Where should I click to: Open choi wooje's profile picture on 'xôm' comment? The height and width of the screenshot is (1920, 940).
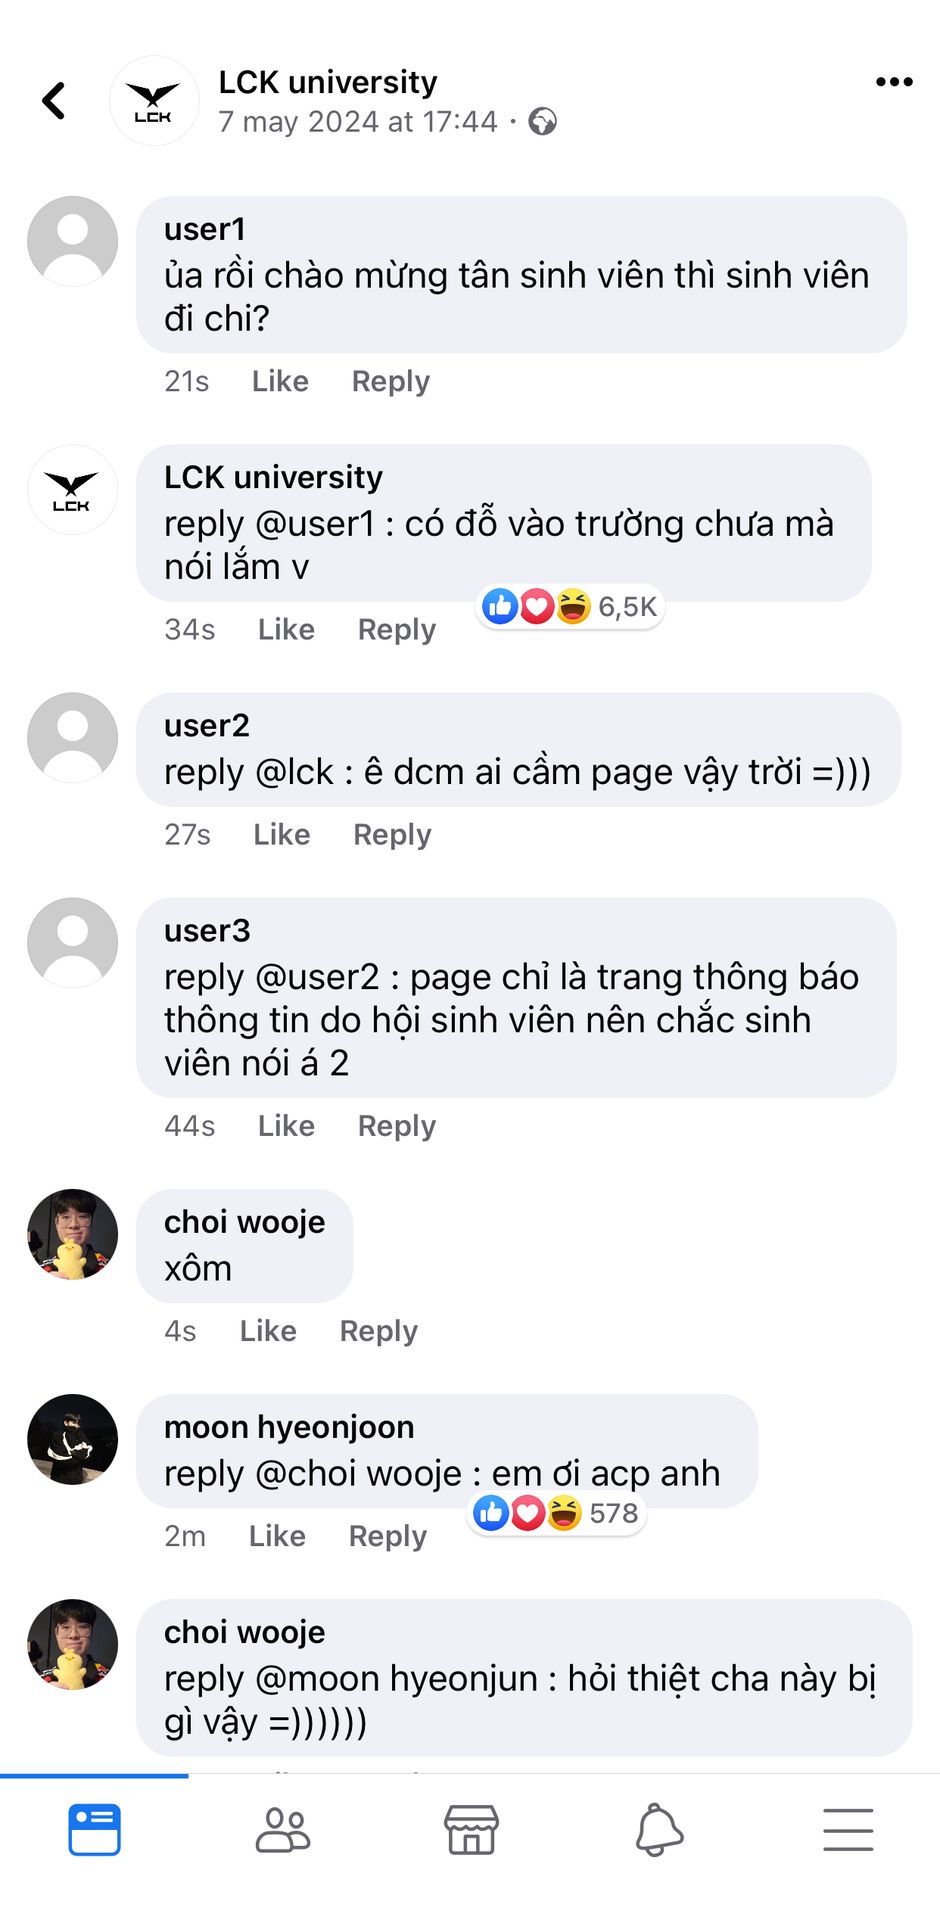pos(72,1234)
